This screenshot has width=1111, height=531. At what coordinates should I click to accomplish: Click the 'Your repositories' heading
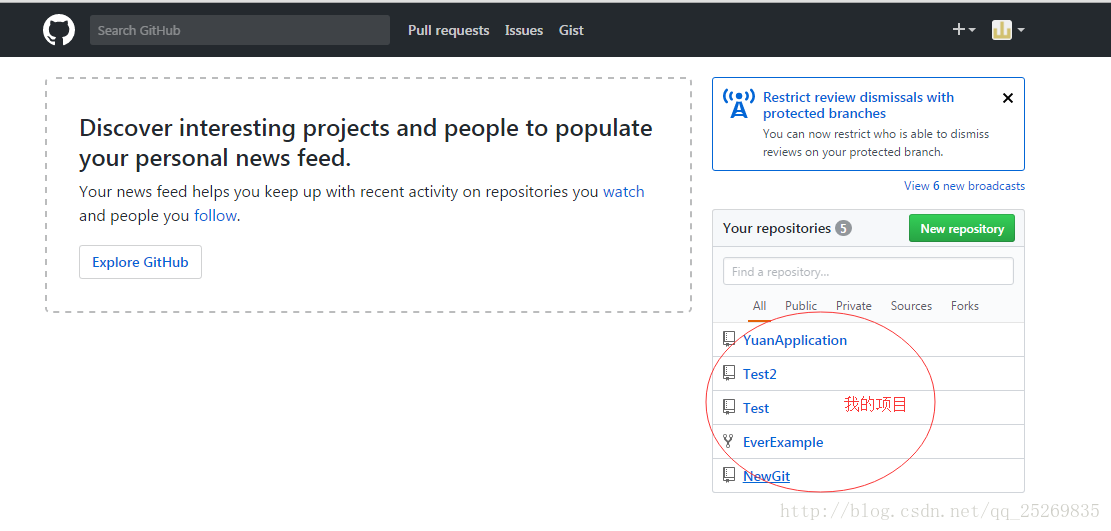777,228
